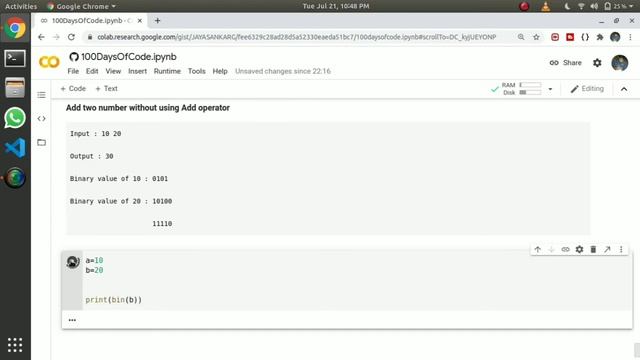Bookmark this page with star icon

point(536,37)
